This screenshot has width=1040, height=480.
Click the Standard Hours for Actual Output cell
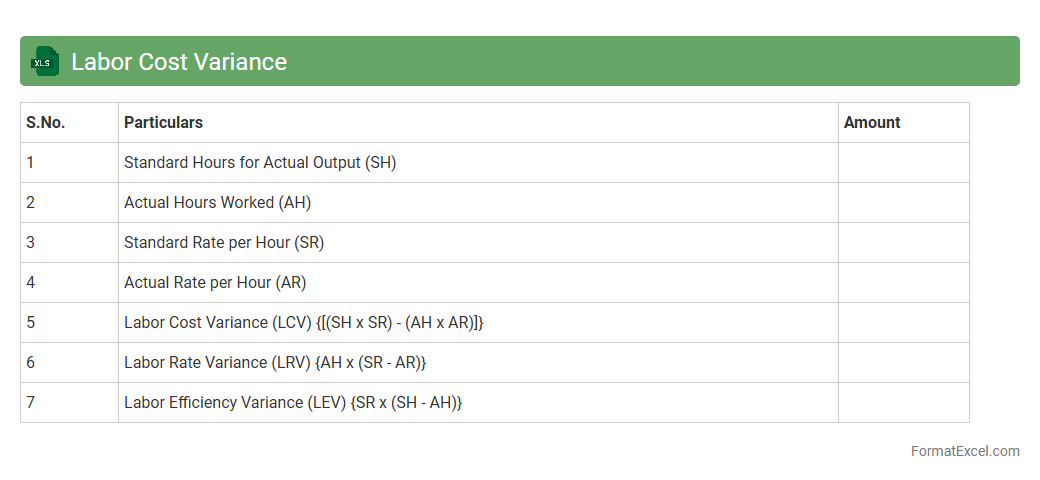[x=260, y=162]
